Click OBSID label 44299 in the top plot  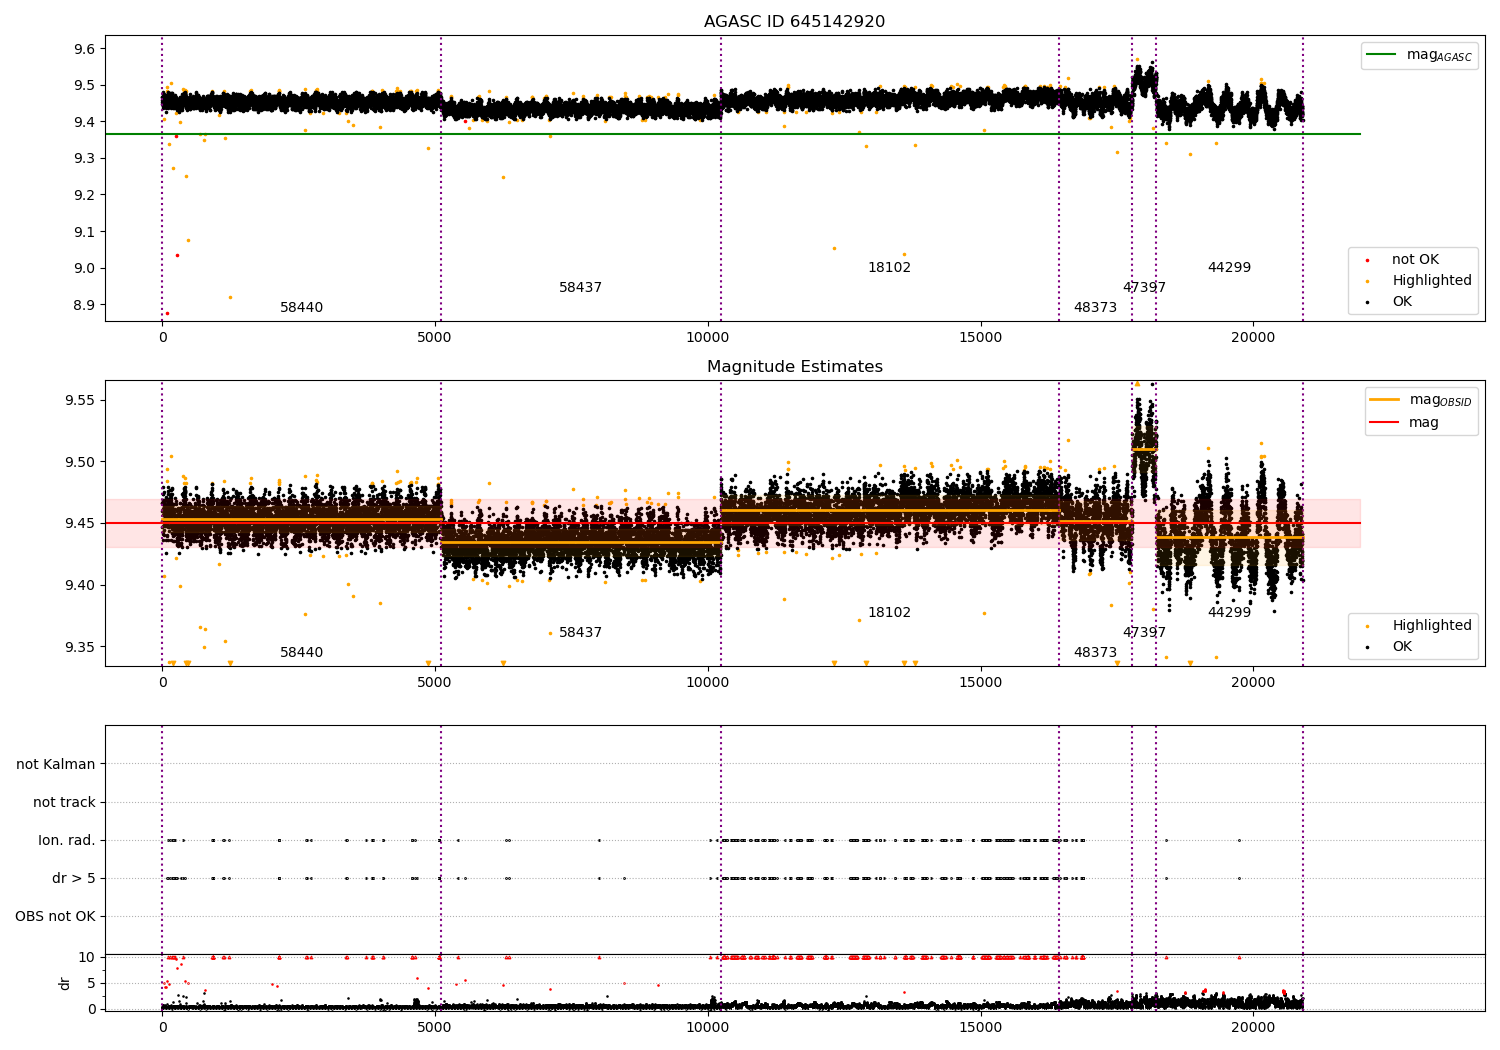click(x=1229, y=268)
